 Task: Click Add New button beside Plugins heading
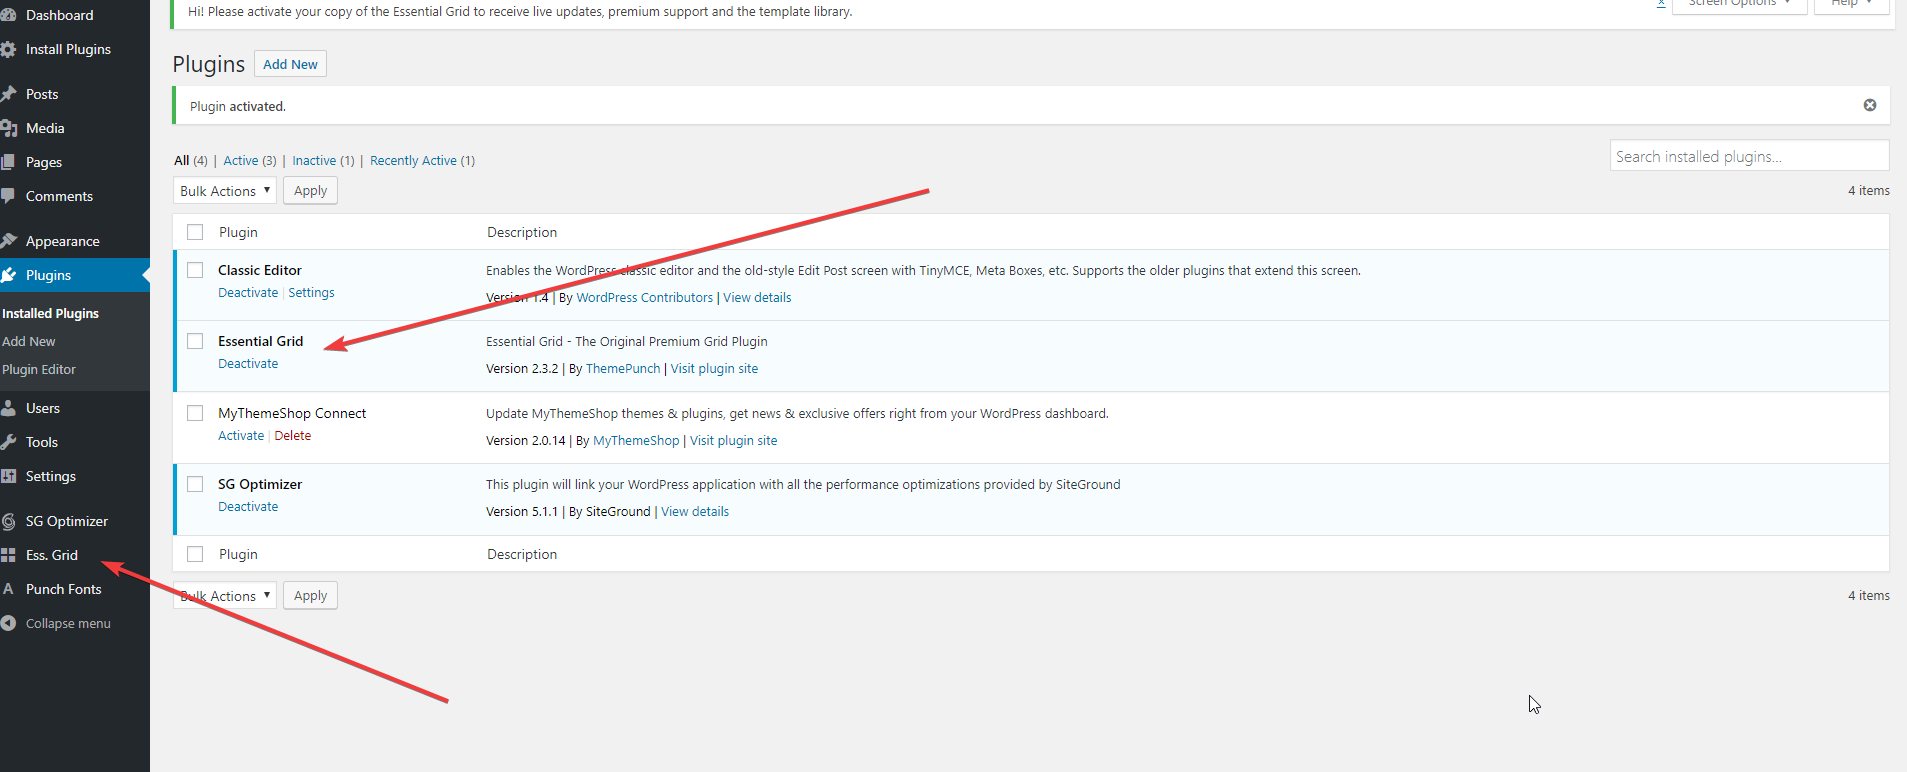[x=290, y=64]
